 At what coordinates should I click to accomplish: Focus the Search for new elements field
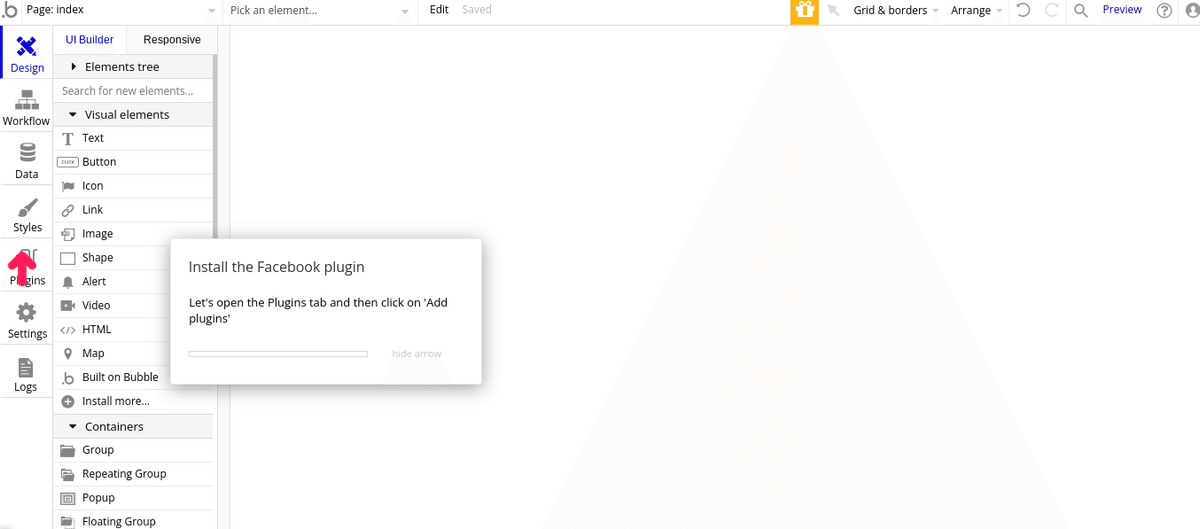pyautogui.click(x=133, y=91)
